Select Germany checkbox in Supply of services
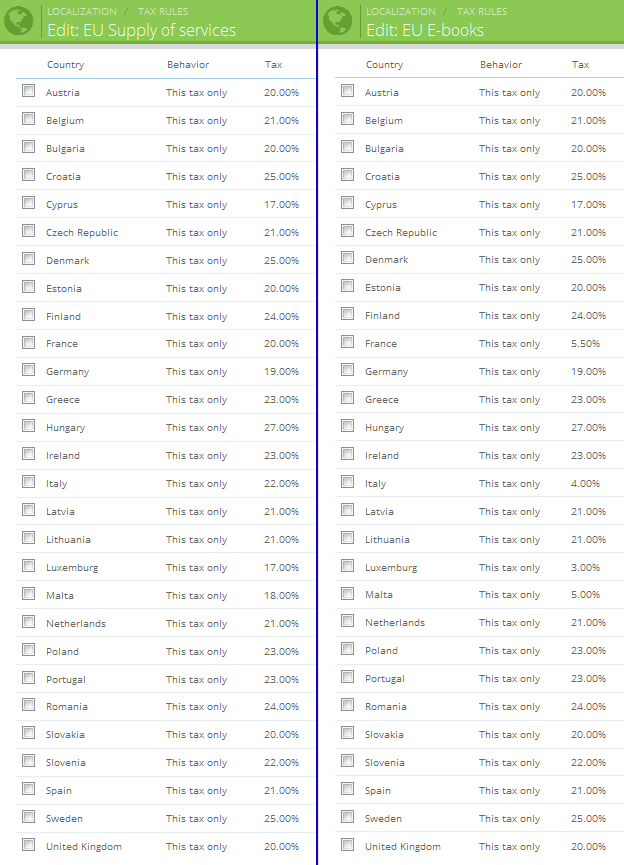This screenshot has width=624, height=865. coord(29,370)
